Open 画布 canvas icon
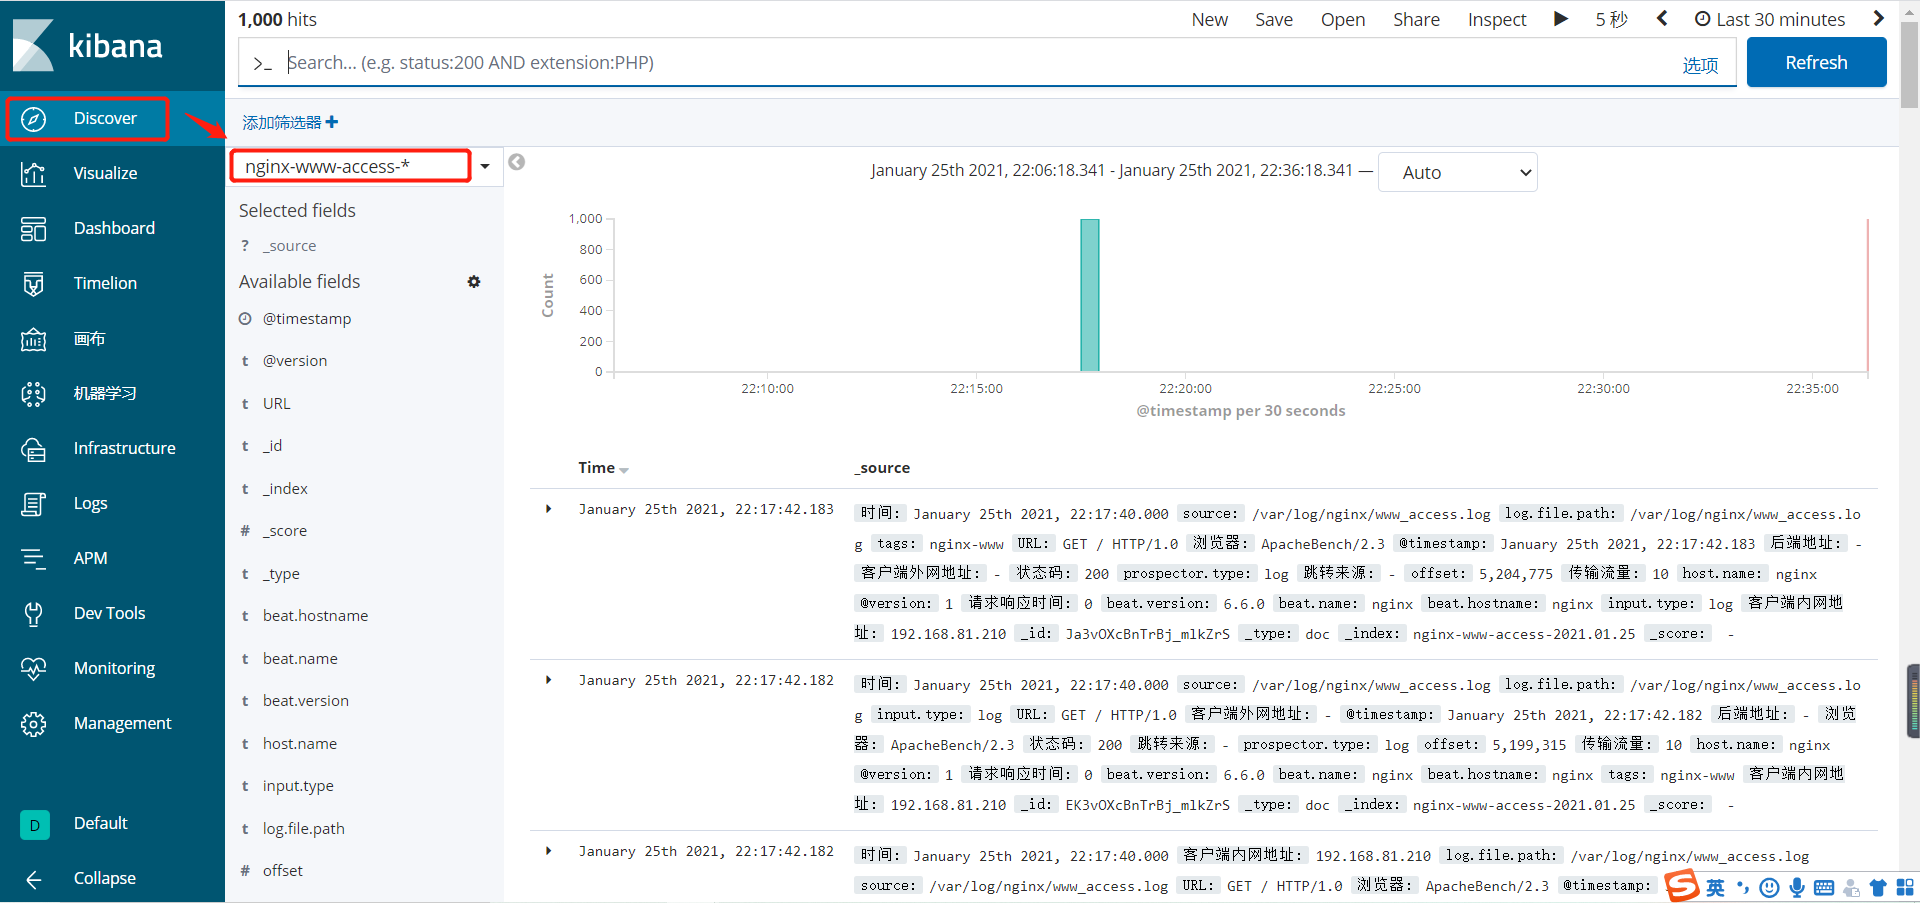 [x=33, y=339]
